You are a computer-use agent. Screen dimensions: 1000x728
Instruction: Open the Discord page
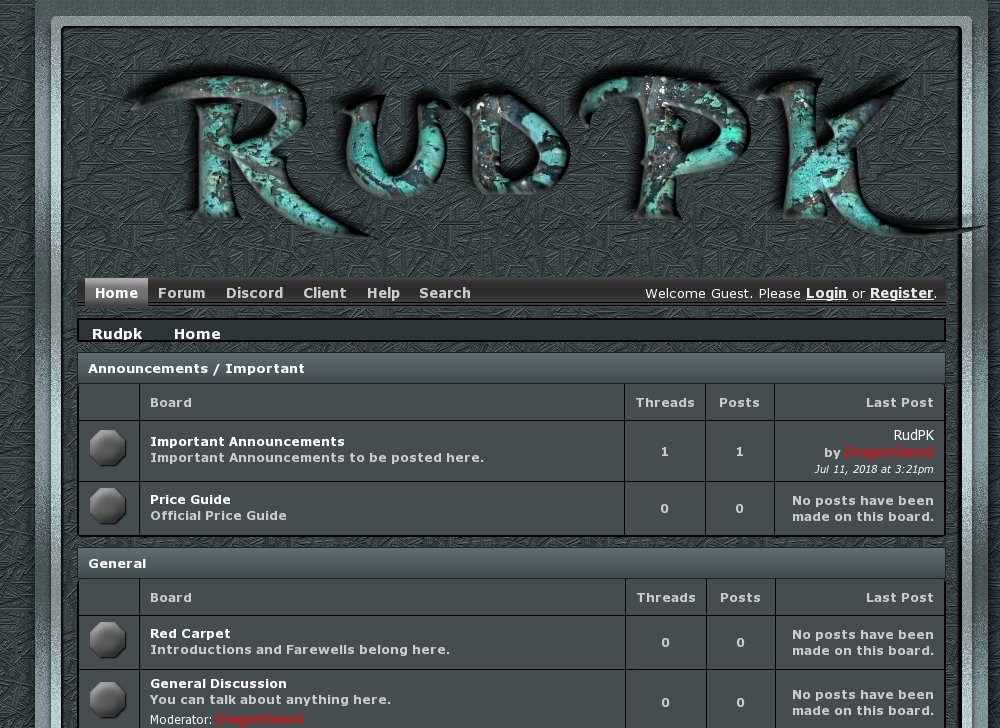coord(254,293)
